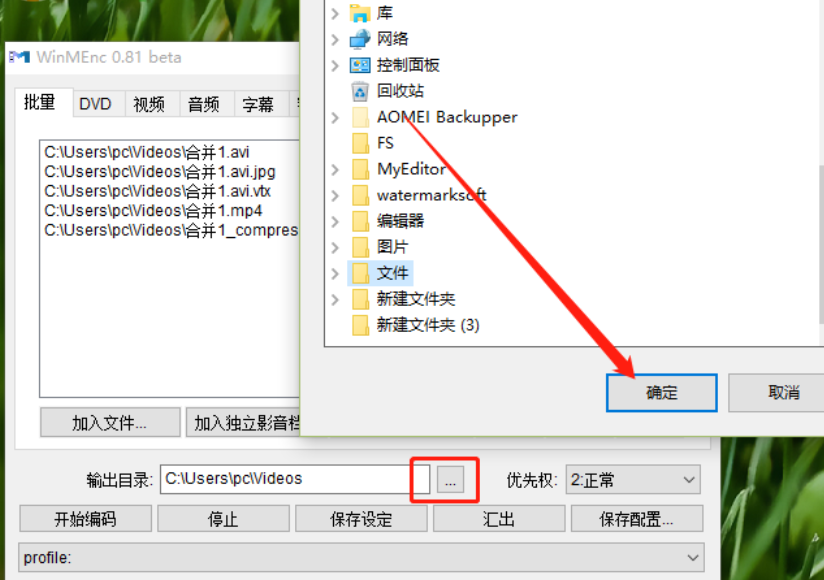
Task: Expand the watermarksoft folder chevron
Action: coord(335,195)
